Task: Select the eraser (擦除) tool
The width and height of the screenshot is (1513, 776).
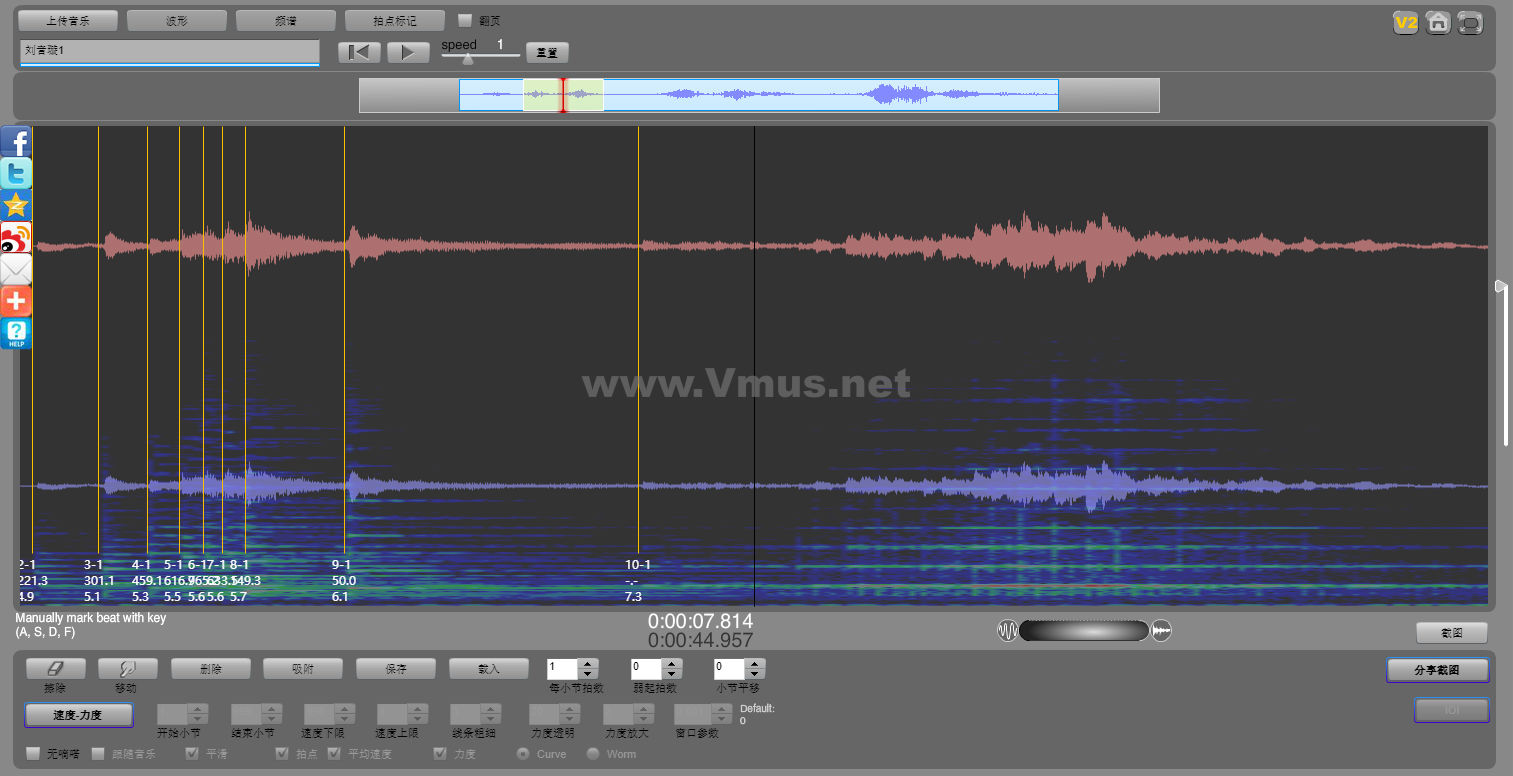Action: (55, 669)
